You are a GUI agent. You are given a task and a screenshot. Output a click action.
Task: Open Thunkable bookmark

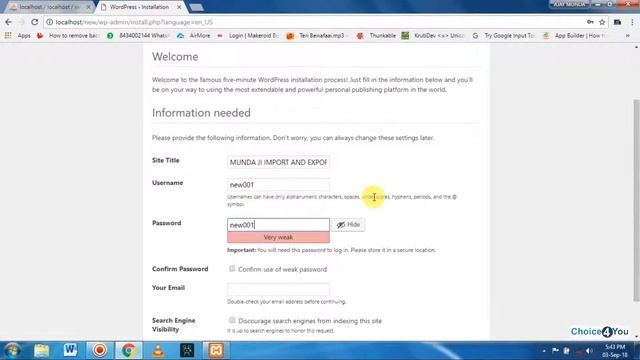(376, 36)
